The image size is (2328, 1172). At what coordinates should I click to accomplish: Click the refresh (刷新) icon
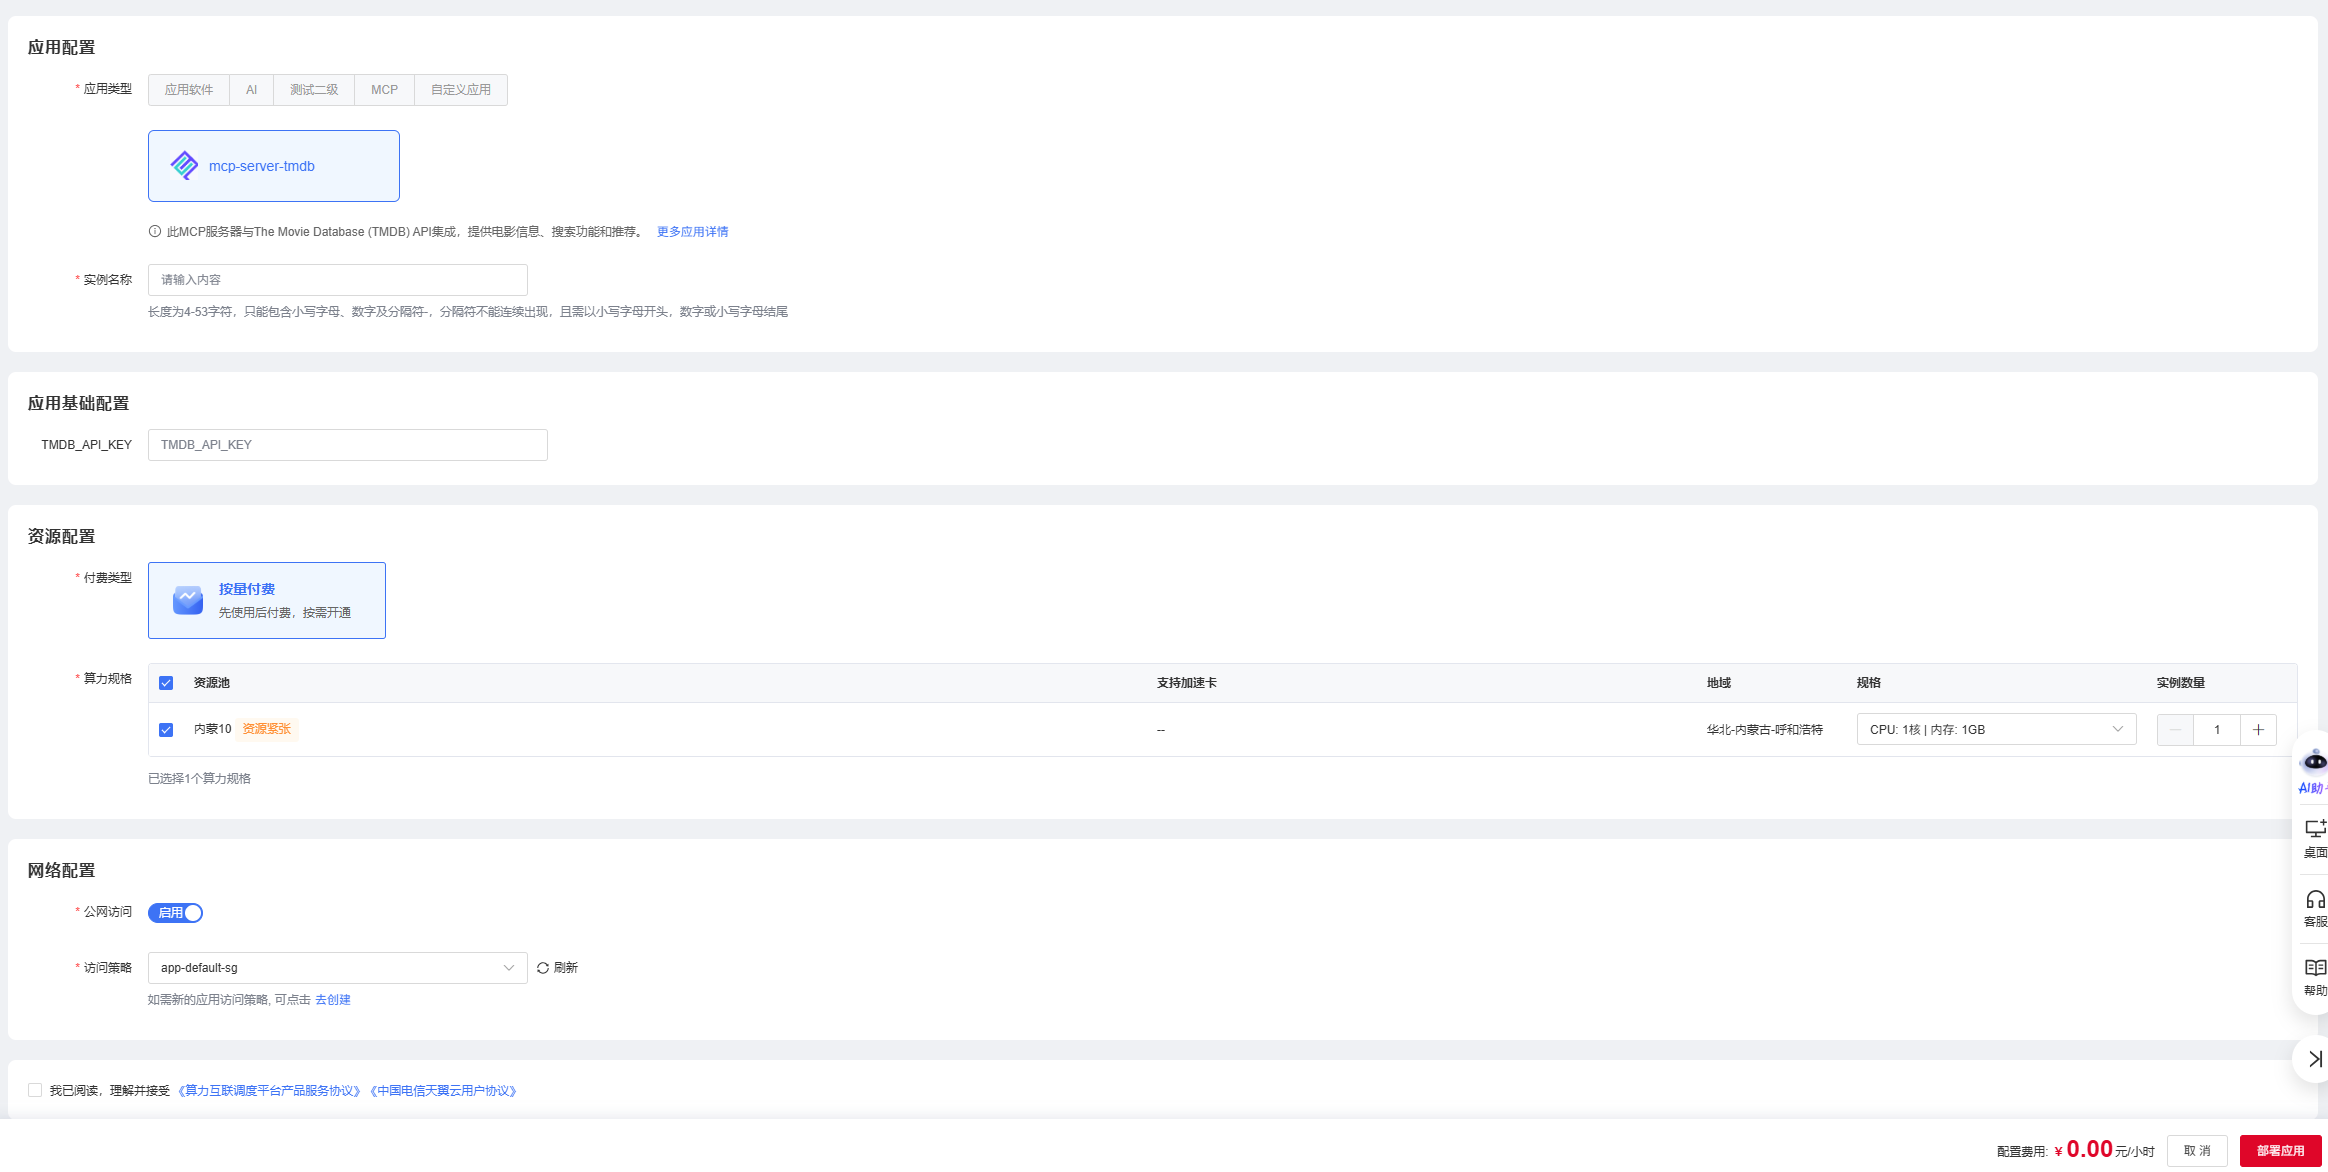[x=543, y=968]
